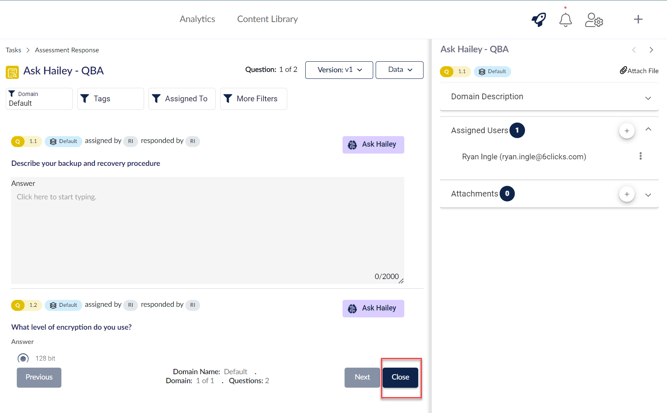Open options menu for Ryan Ingle
Image resolution: width=667 pixels, height=413 pixels.
(641, 157)
